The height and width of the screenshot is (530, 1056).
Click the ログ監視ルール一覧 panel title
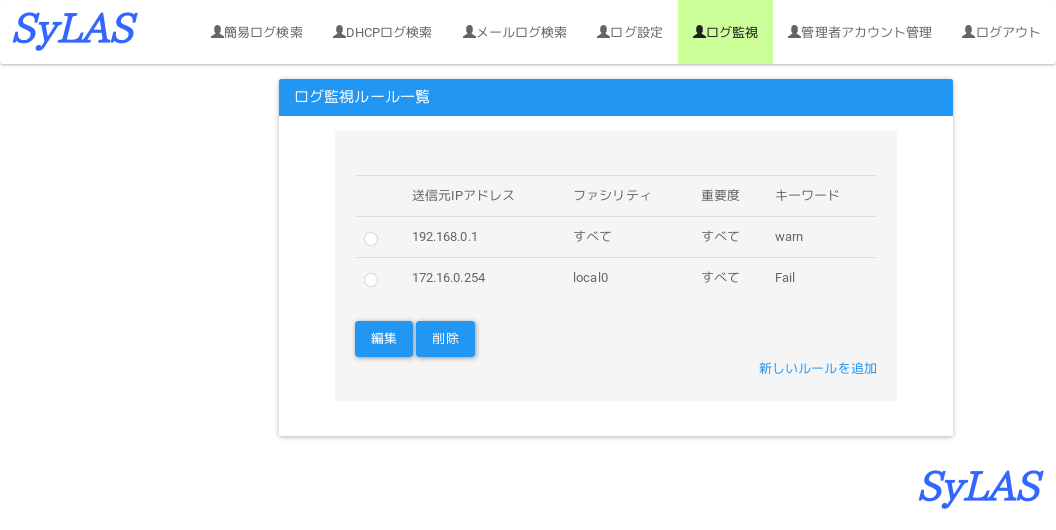[x=362, y=97]
